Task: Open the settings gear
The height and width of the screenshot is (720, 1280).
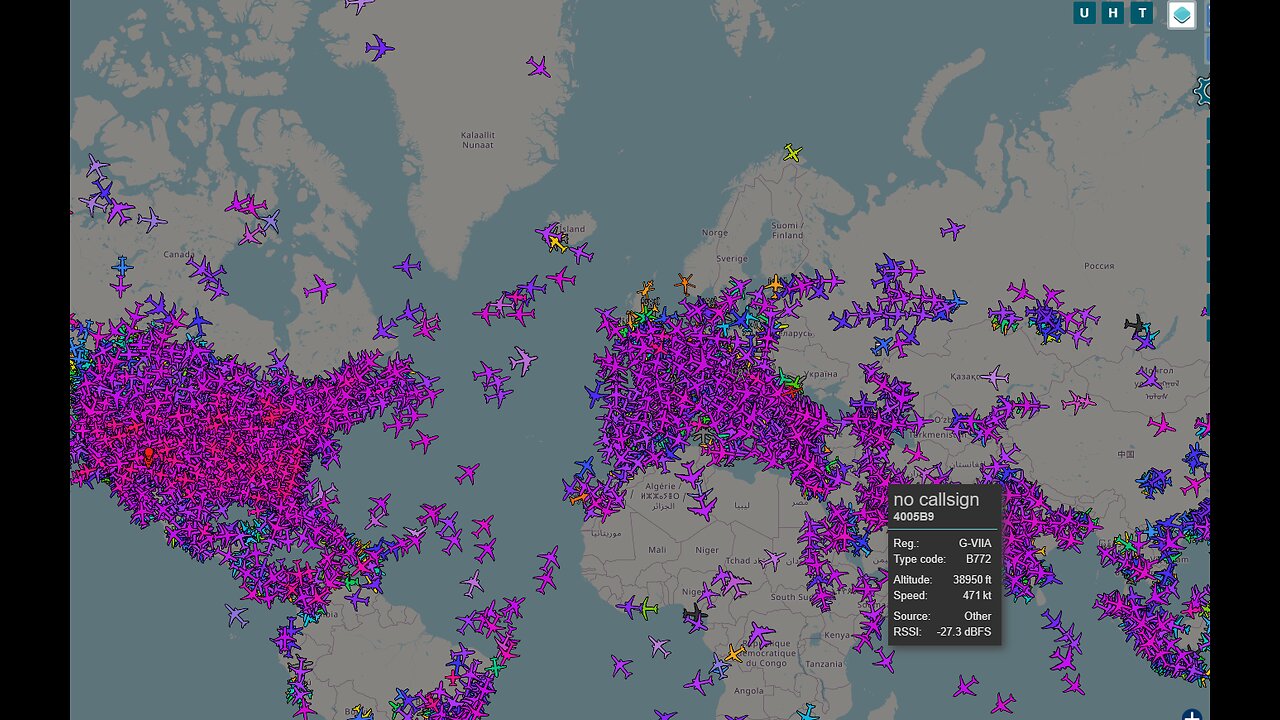Action: click(x=1203, y=92)
